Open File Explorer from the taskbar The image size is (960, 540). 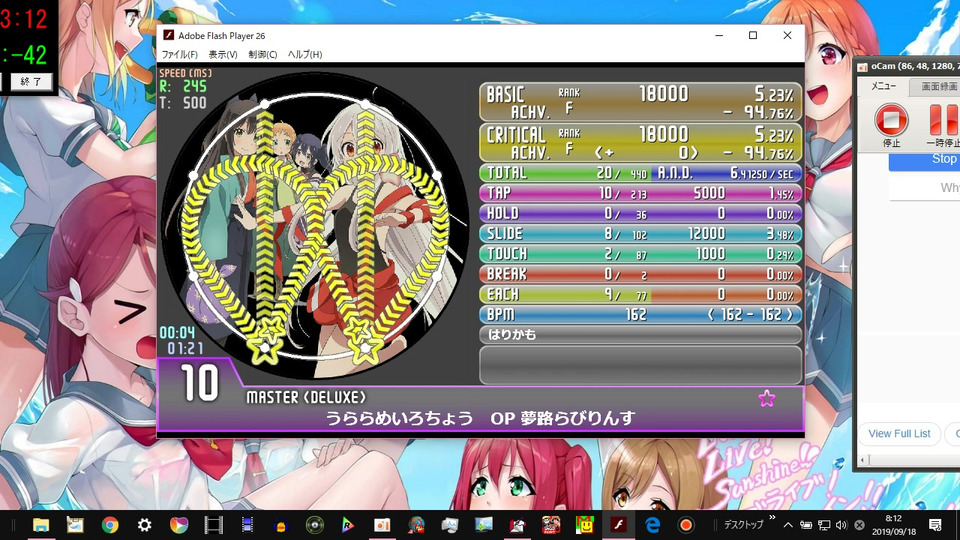[x=41, y=525]
